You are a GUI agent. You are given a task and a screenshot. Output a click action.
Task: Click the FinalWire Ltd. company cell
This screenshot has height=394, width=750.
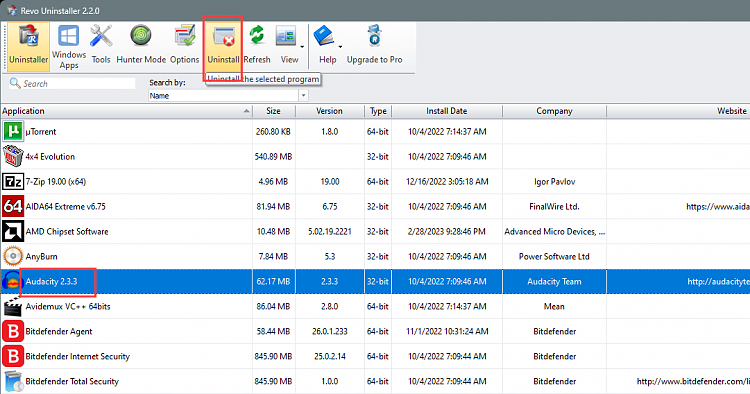(554, 207)
